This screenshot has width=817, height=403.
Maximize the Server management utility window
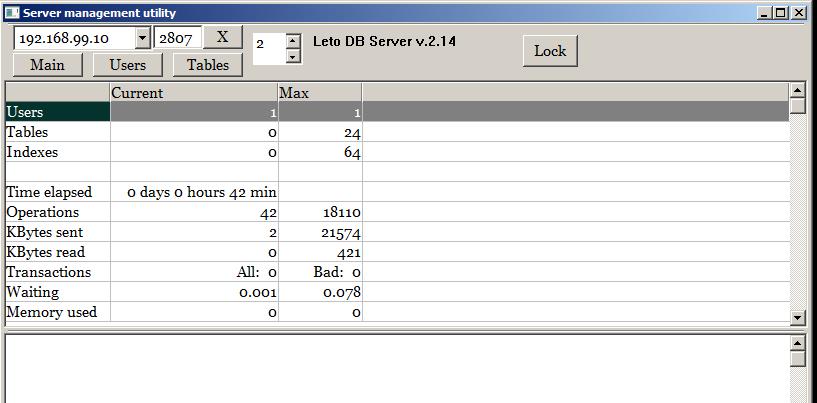[x=782, y=12]
